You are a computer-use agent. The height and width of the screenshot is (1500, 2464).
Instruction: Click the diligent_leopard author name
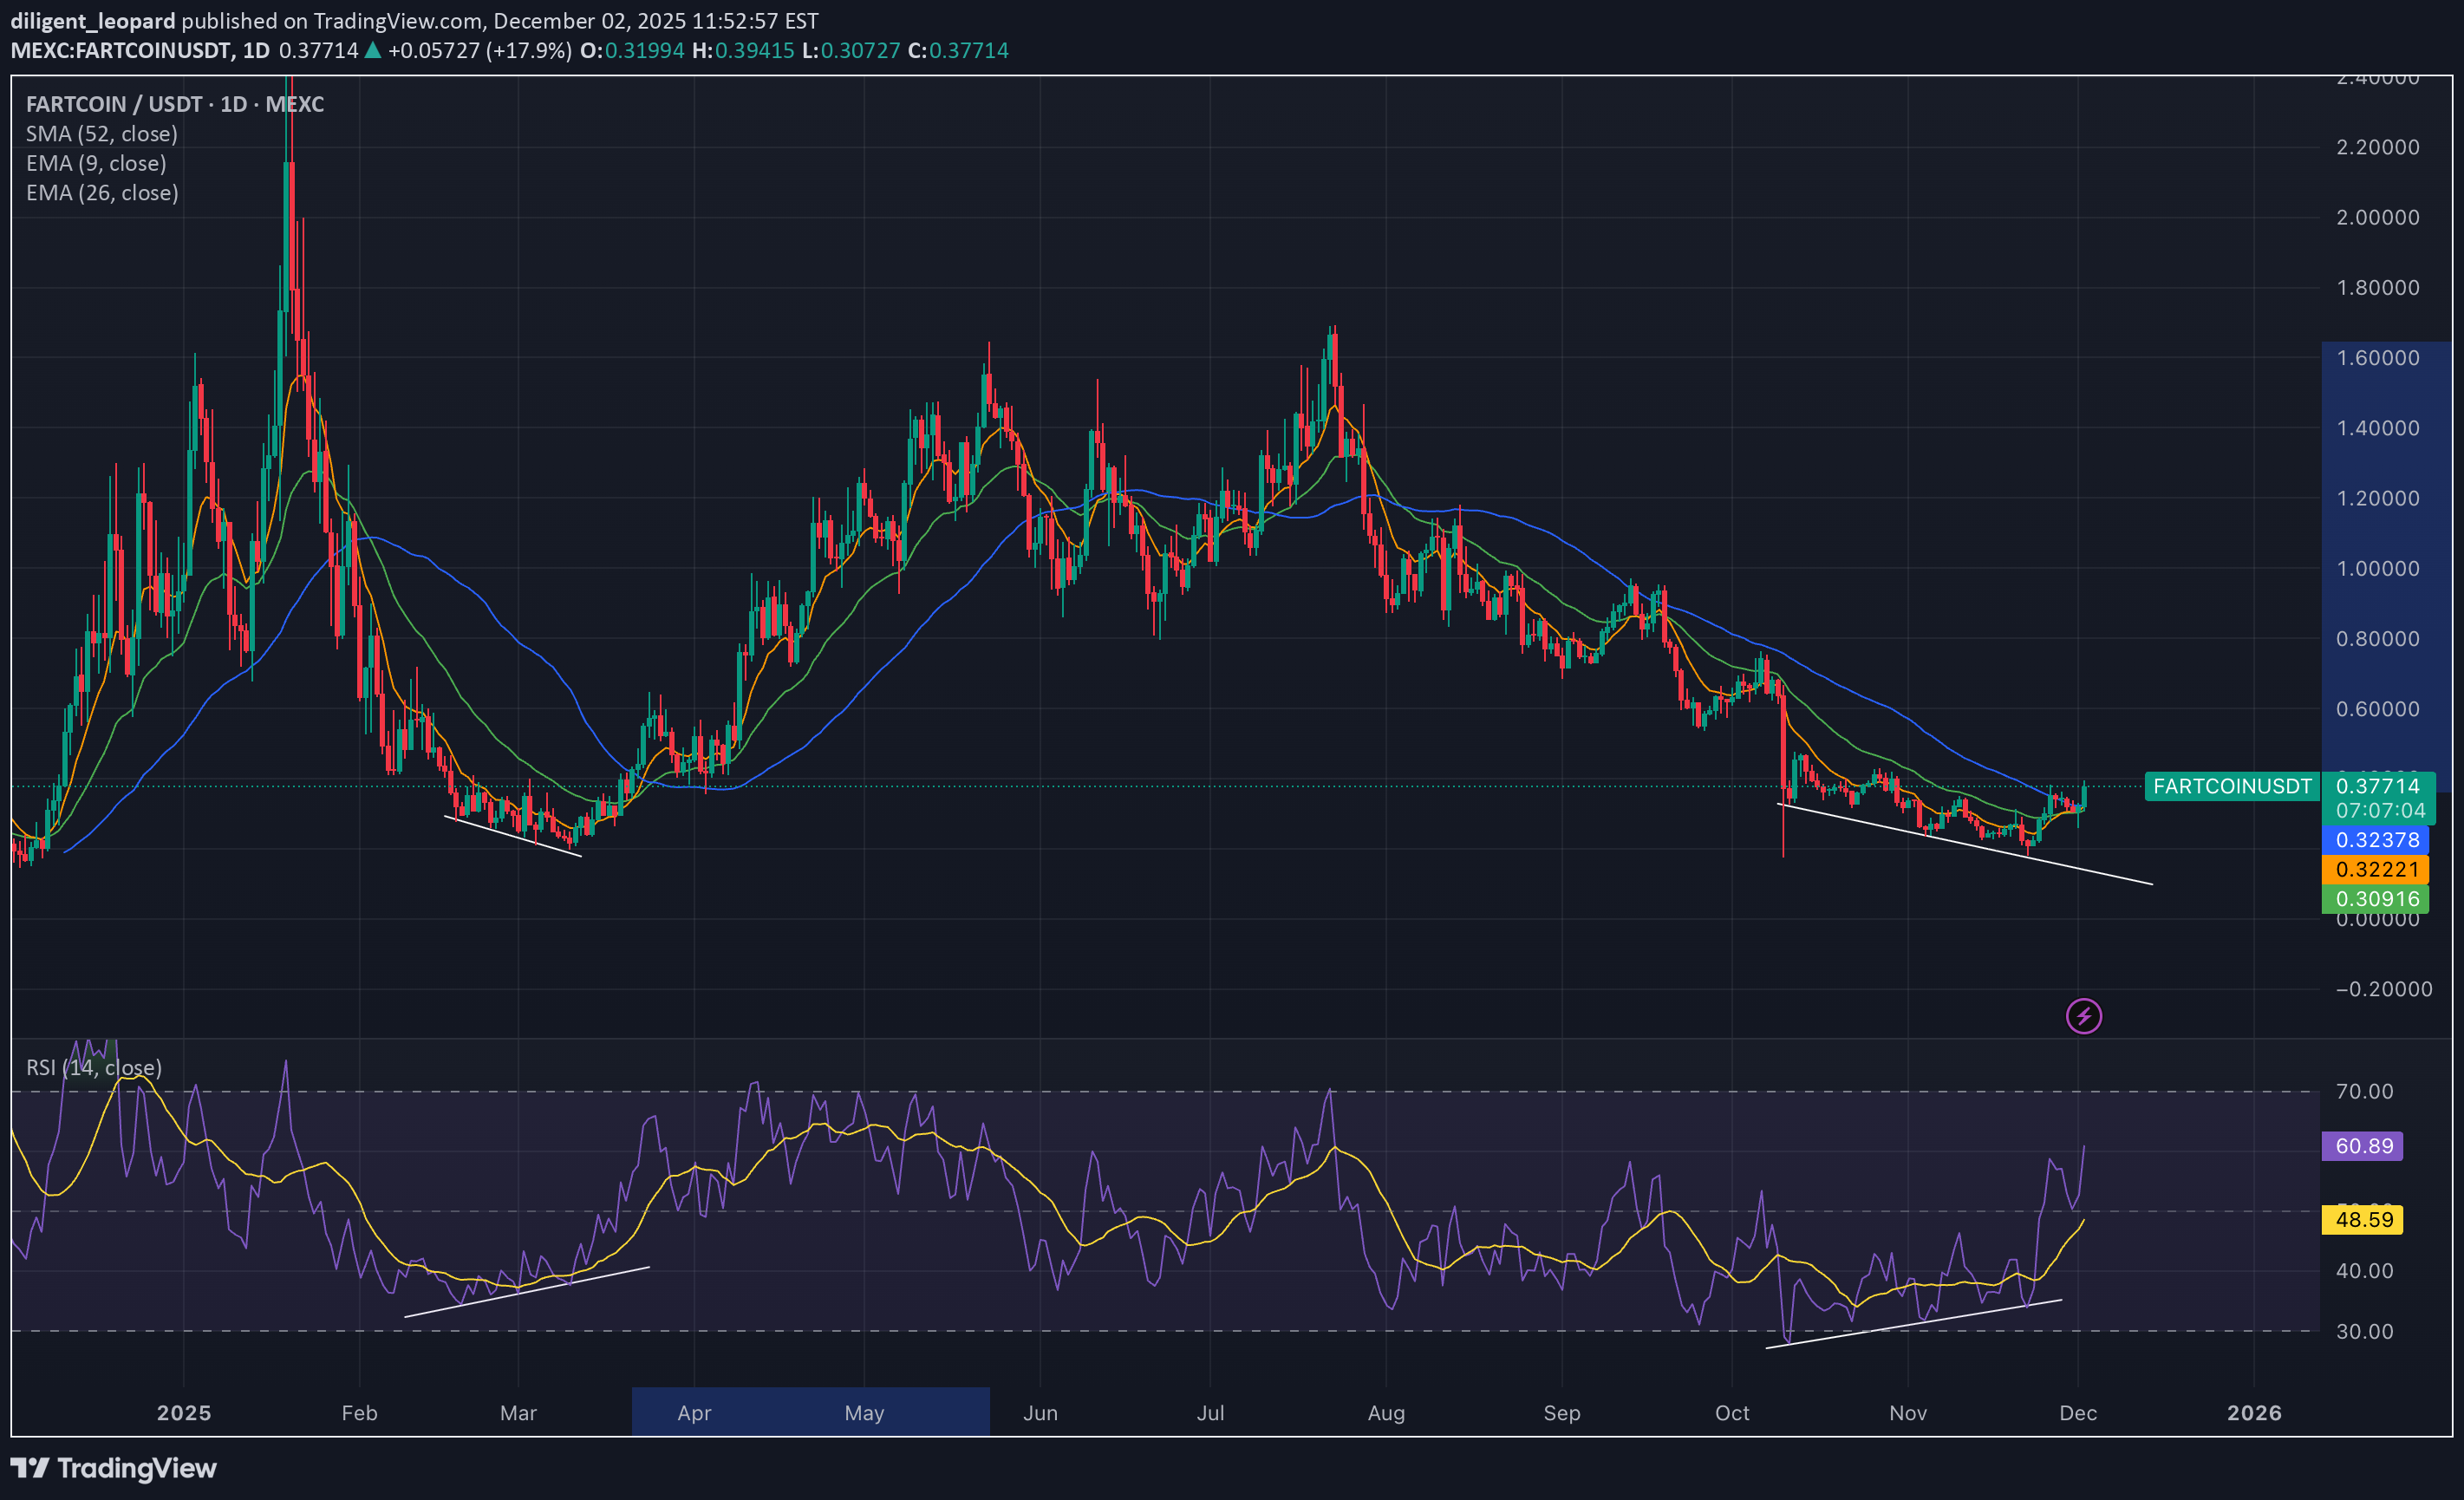tap(92, 20)
